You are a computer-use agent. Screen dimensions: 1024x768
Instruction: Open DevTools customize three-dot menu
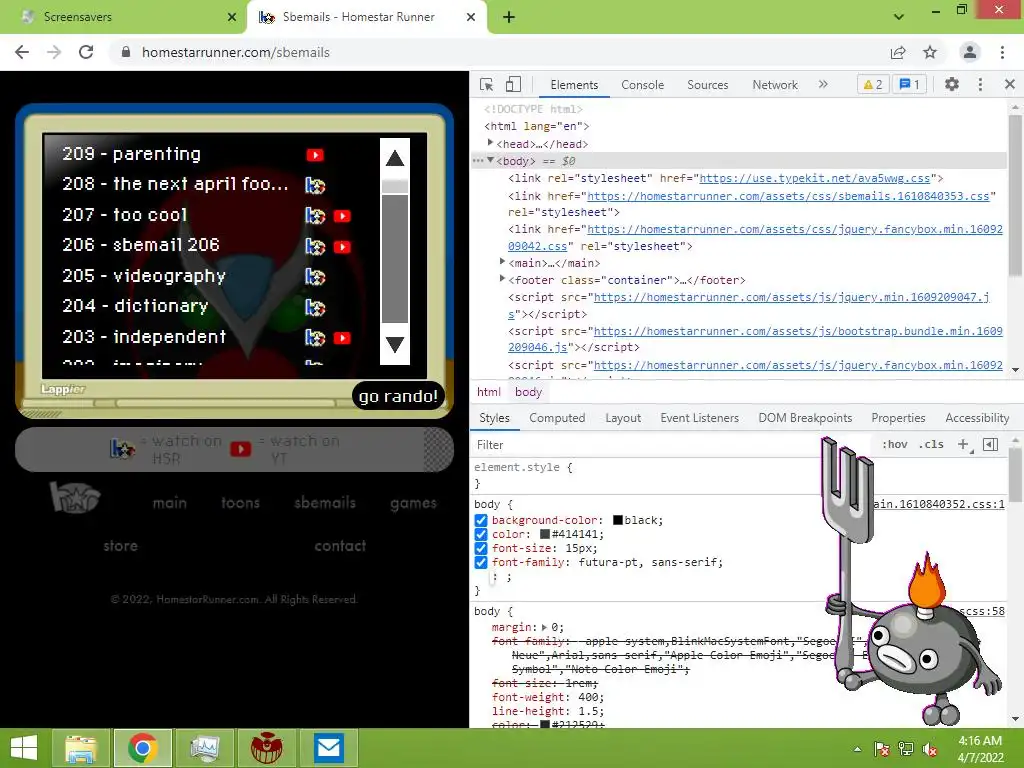tap(980, 84)
